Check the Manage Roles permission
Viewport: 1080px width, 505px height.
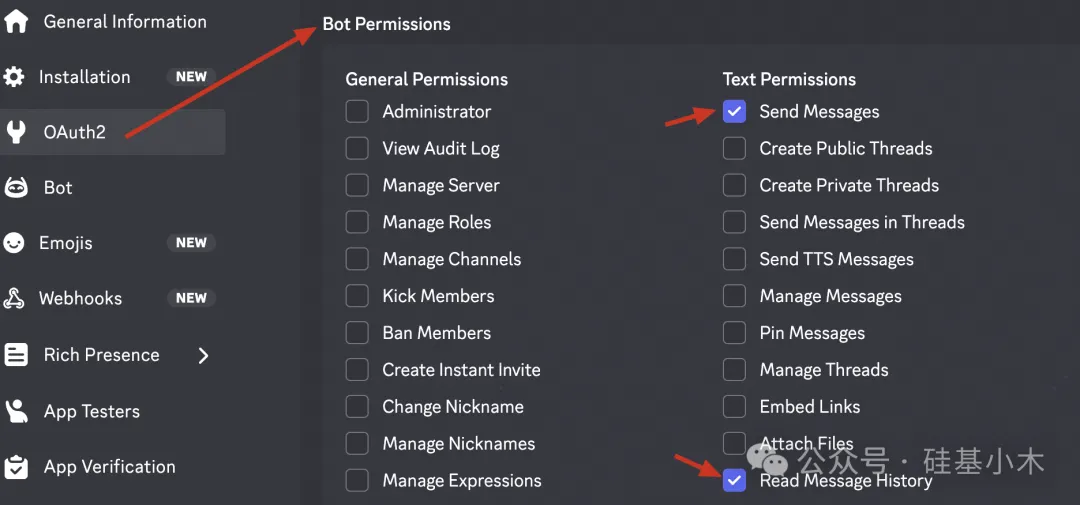click(x=357, y=222)
